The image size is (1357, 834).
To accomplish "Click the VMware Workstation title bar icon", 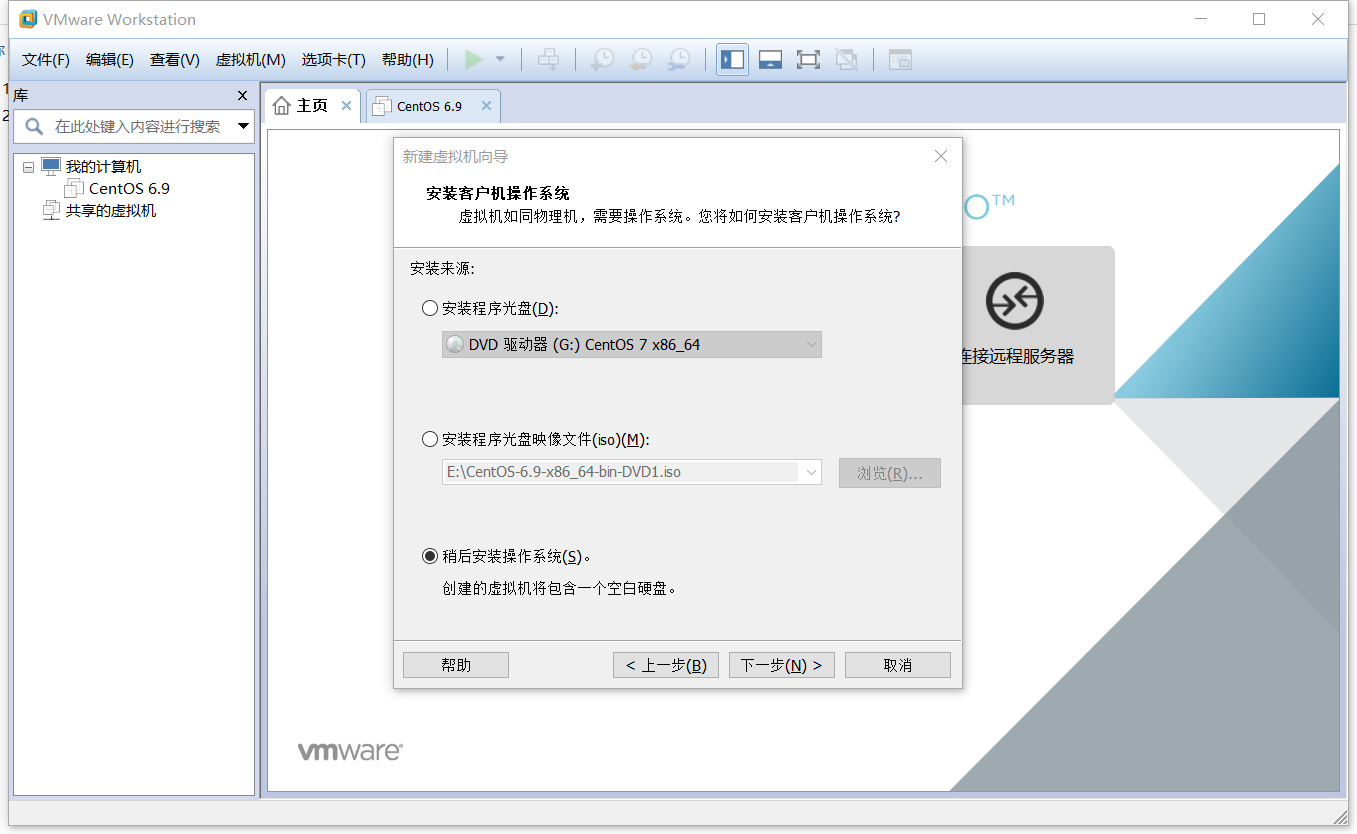I will (x=29, y=19).
